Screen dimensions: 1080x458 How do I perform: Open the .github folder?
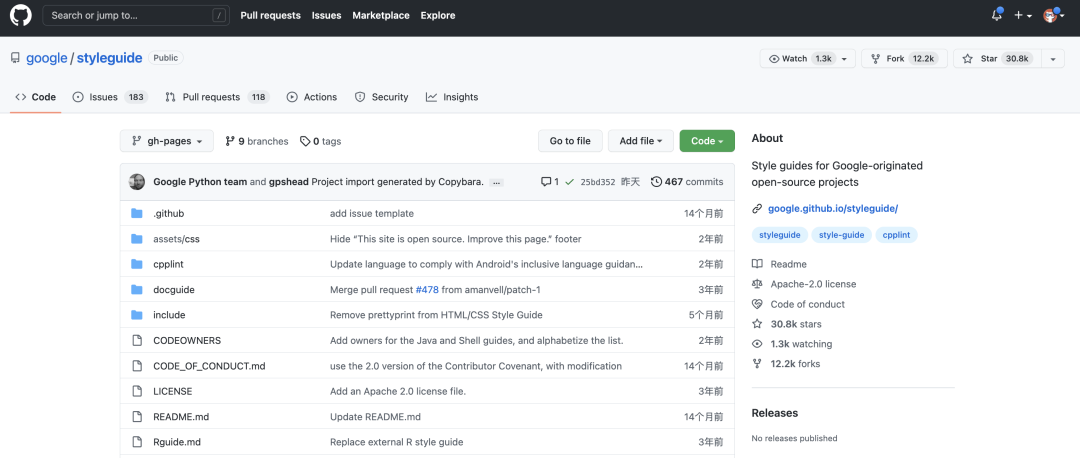[169, 214]
